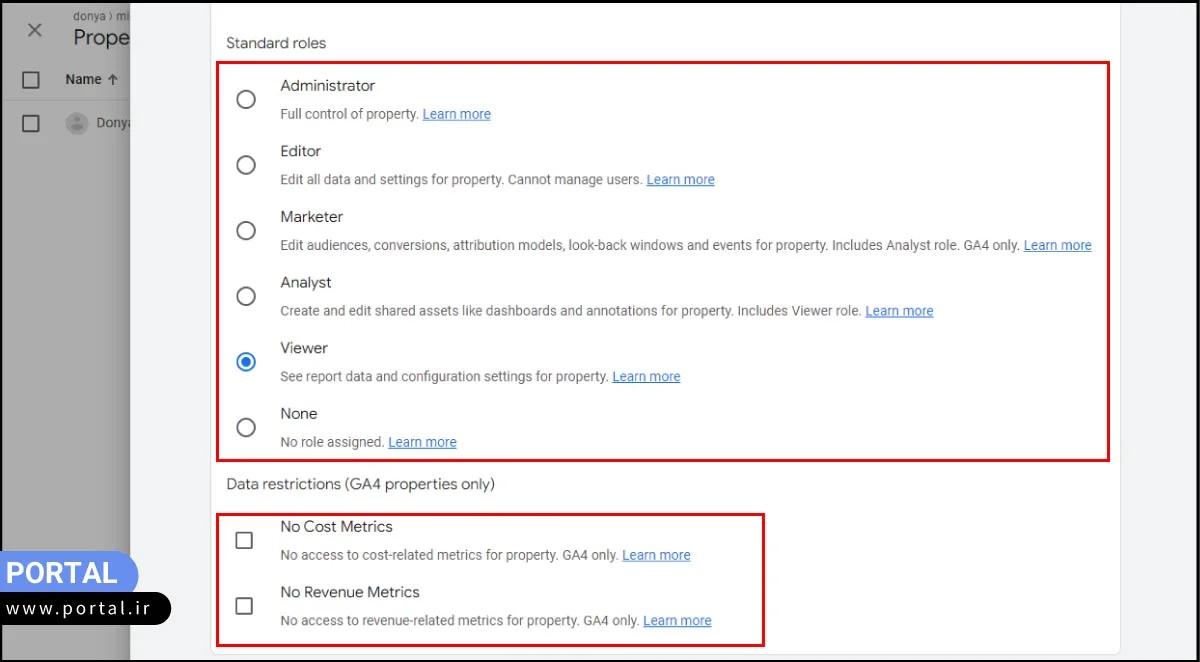This screenshot has height=662, width=1200.
Task: Open Learn more link for Administrator
Action: (456, 114)
